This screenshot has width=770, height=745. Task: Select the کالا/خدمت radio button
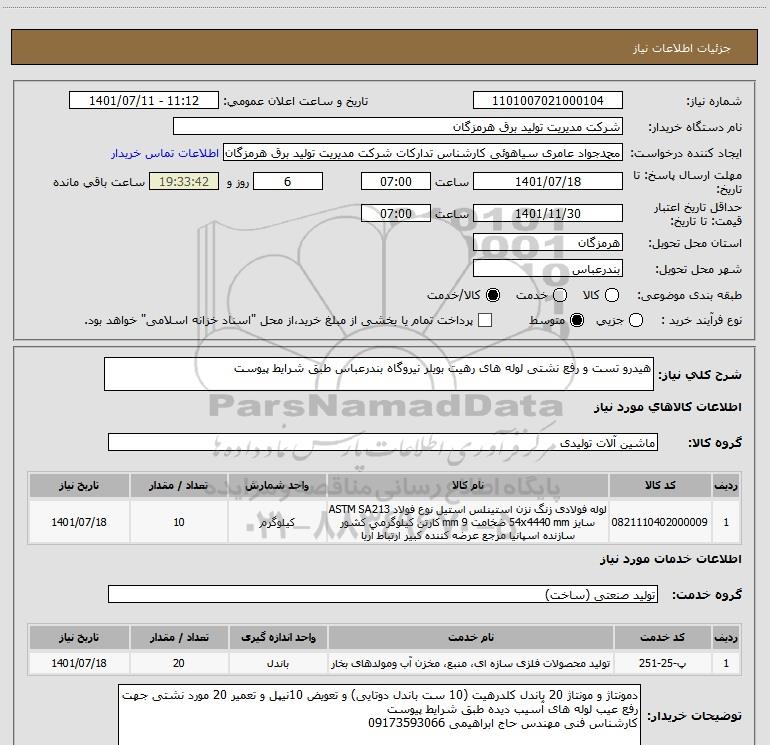tap(493, 295)
